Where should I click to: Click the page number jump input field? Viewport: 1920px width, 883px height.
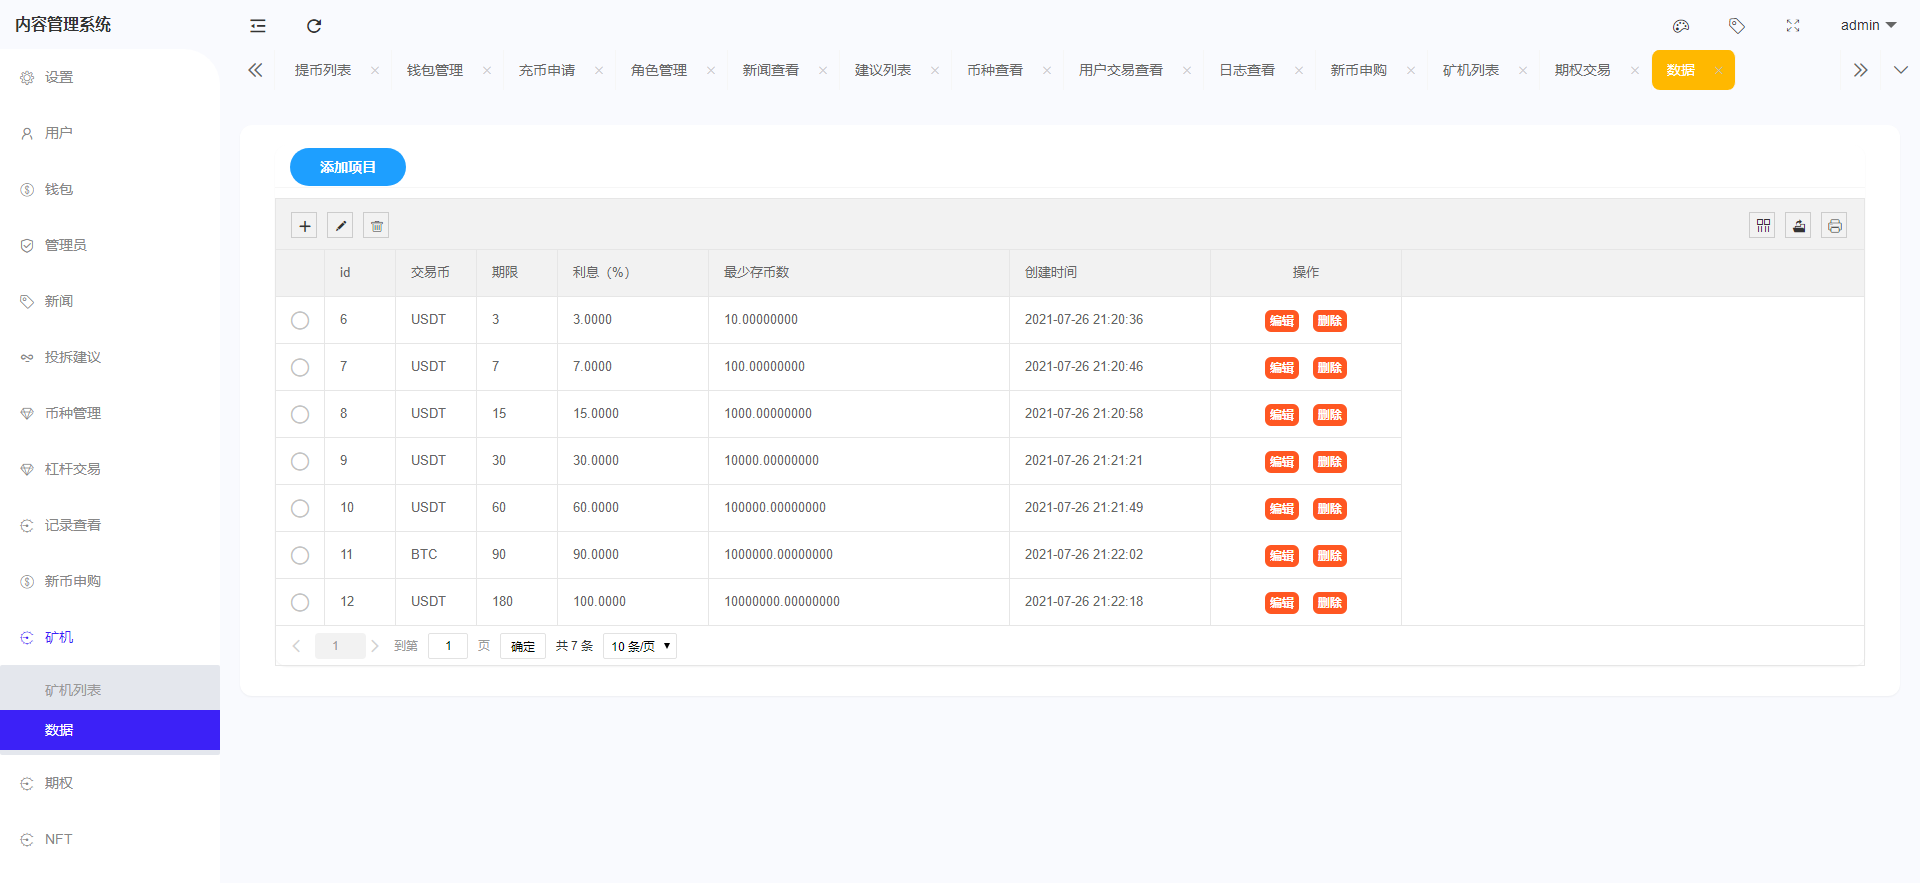[448, 647]
